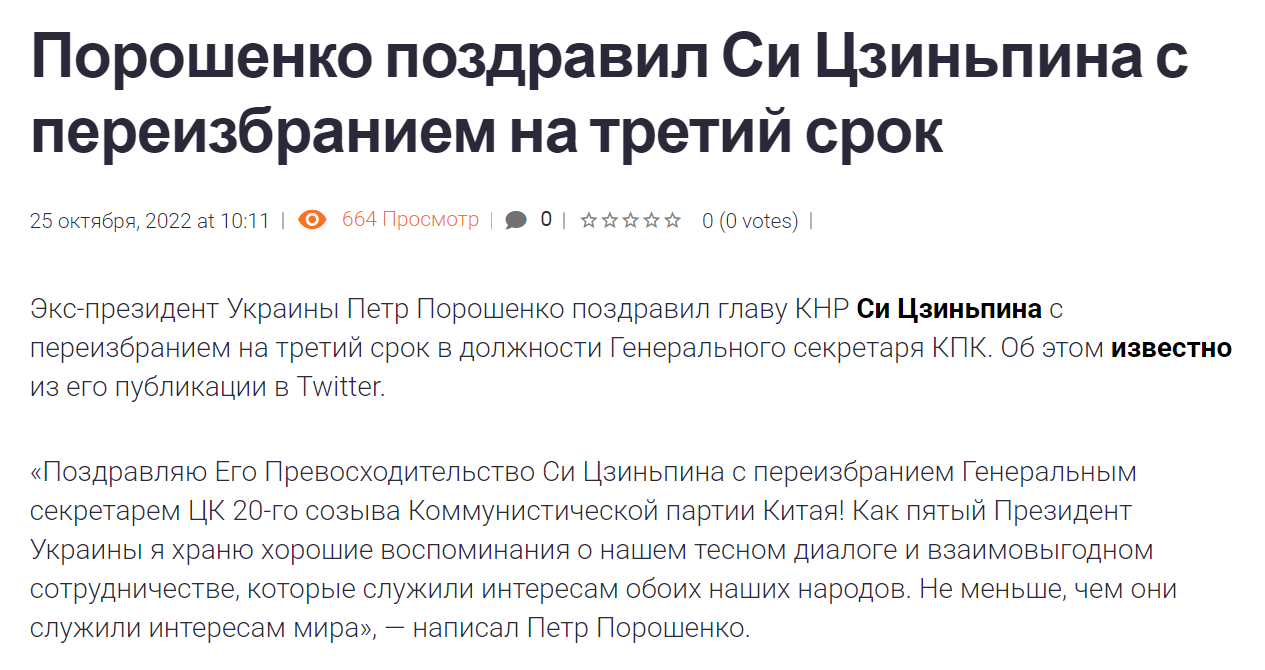Open the bold 'Си Цзиньпина' link
Viewport: 1265px width, 670px height.
click(949, 309)
